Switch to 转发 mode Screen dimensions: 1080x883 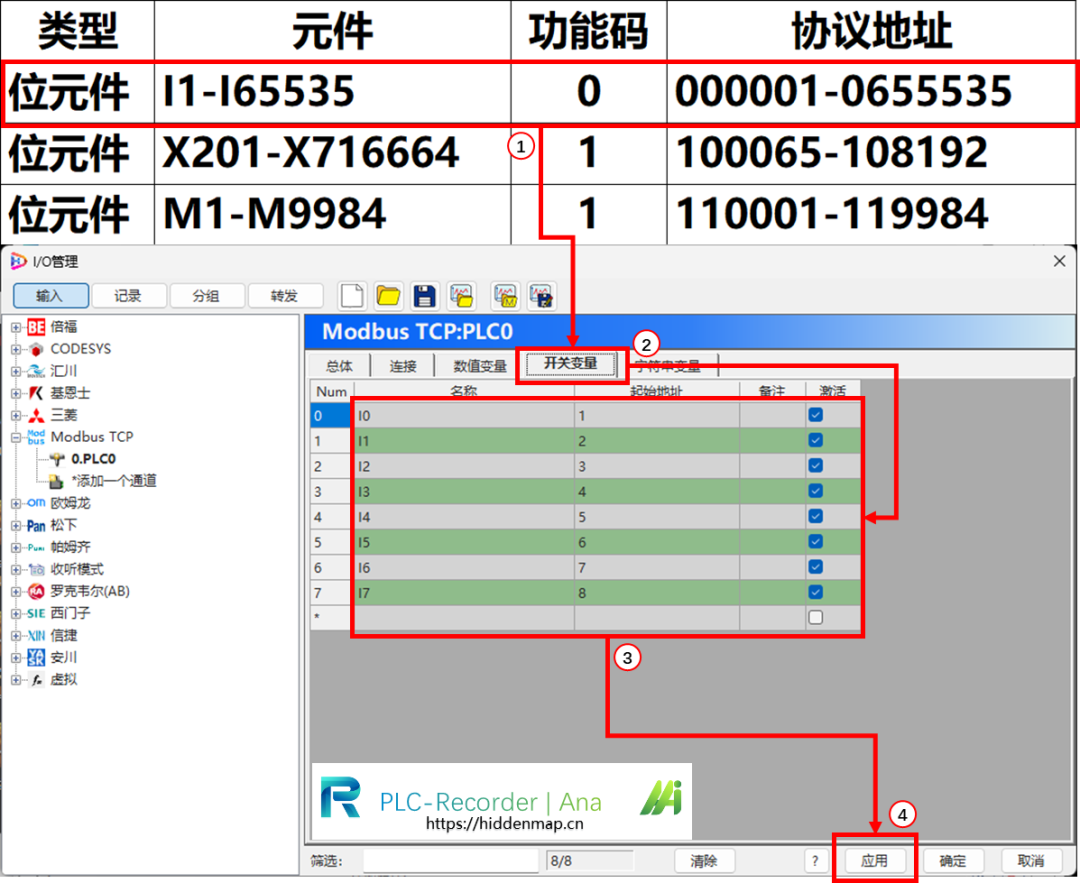pos(284,296)
